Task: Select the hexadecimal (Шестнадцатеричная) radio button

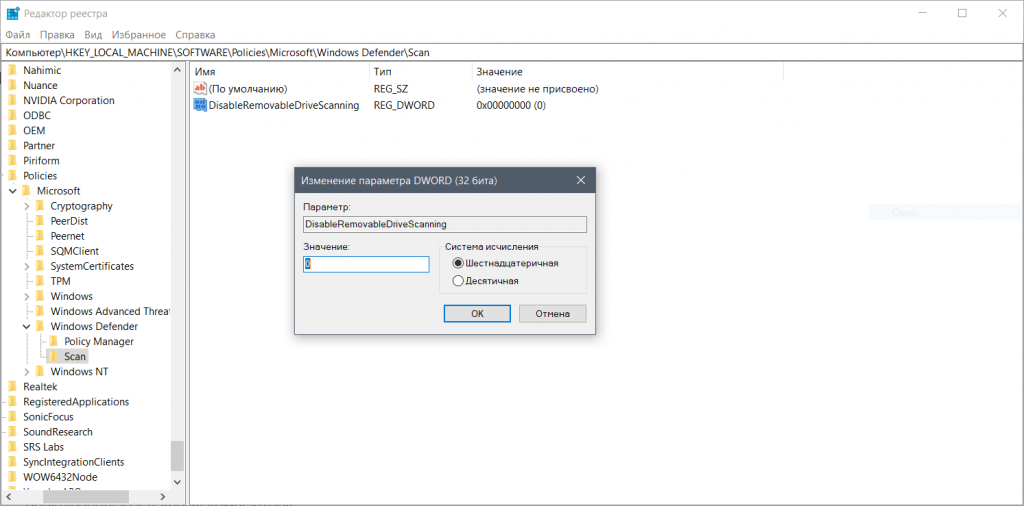Action: pyautogui.click(x=458, y=263)
